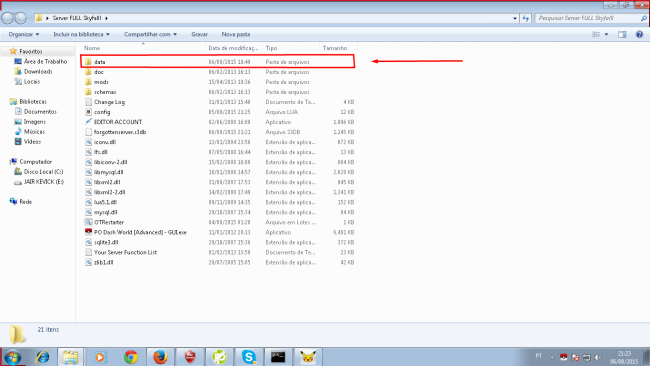Launch Firefox from taskbar
The height and width of the screenshot is (366, 650).
tap(160, 357)
